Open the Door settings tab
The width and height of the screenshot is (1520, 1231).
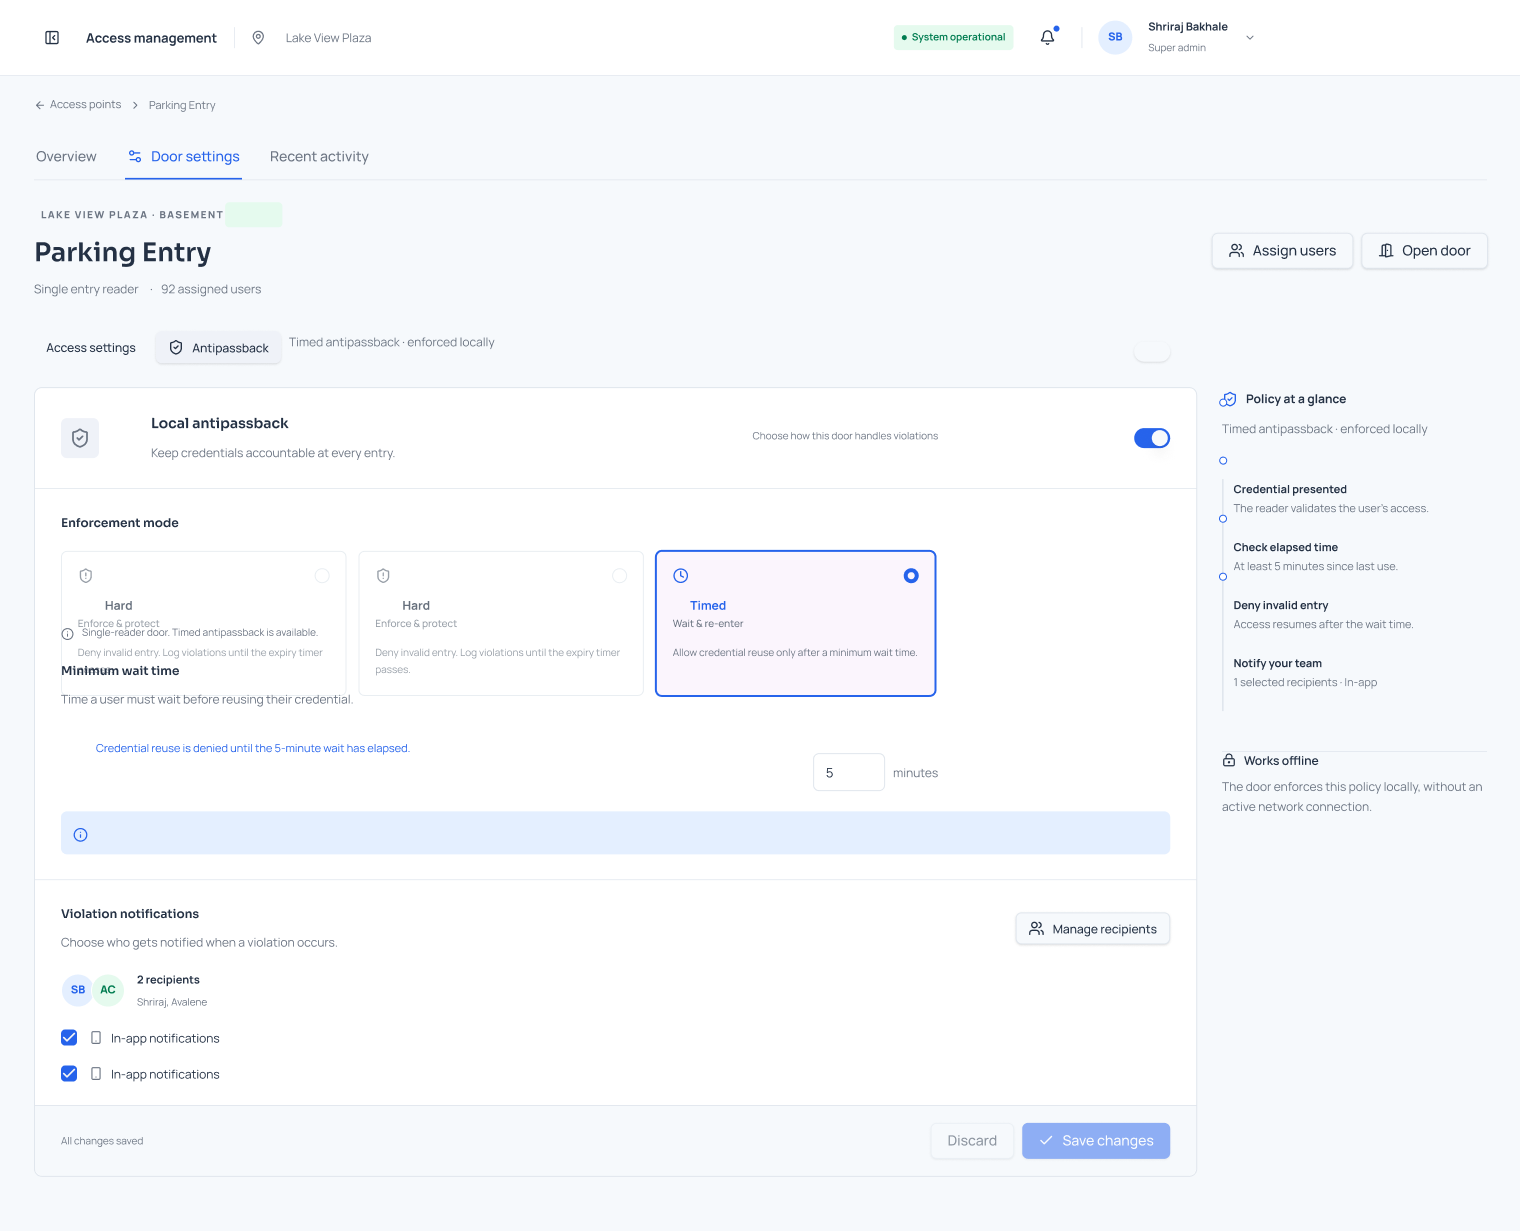coord(184,157)
